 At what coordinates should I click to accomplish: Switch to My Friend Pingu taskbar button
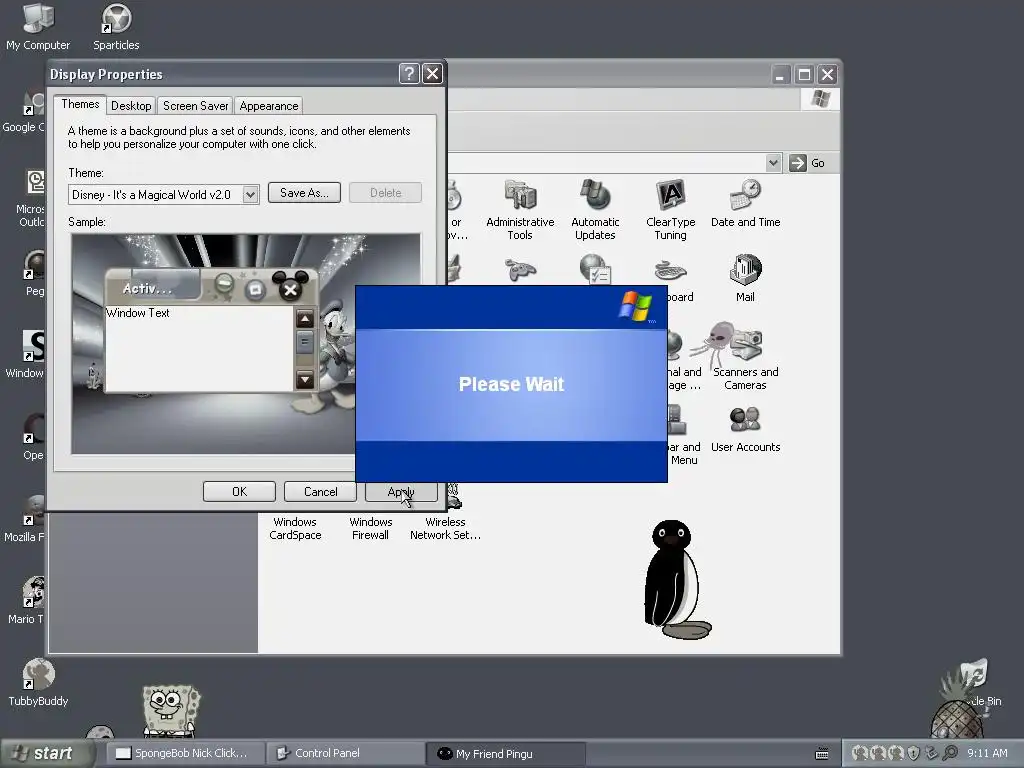coord(507,753)
